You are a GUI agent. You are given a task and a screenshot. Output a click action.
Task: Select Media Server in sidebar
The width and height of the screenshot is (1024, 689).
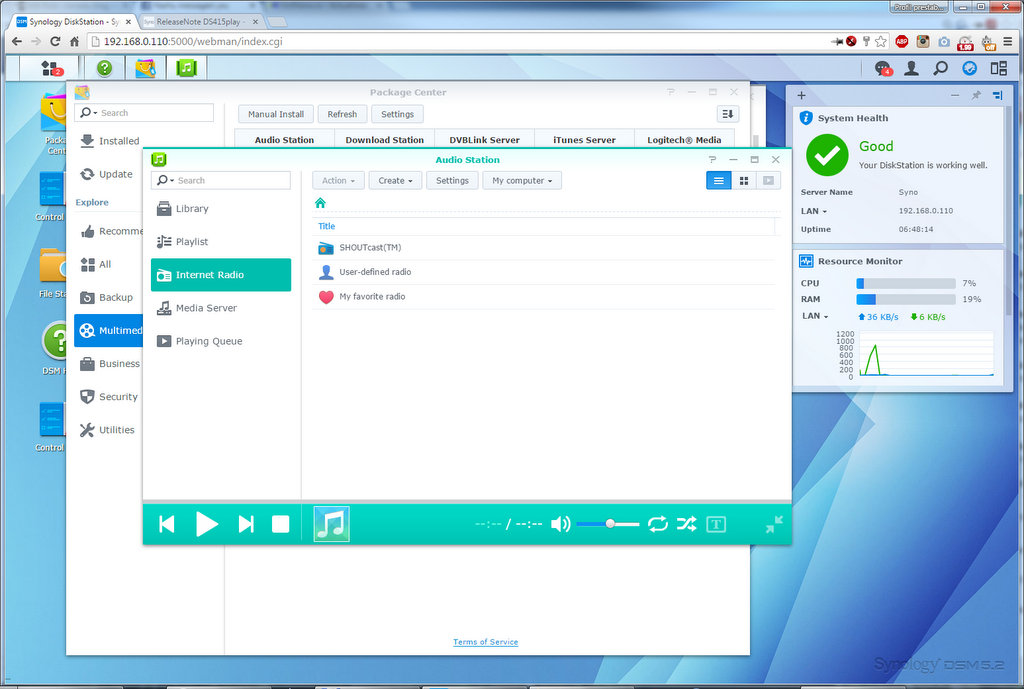[221, 308]
